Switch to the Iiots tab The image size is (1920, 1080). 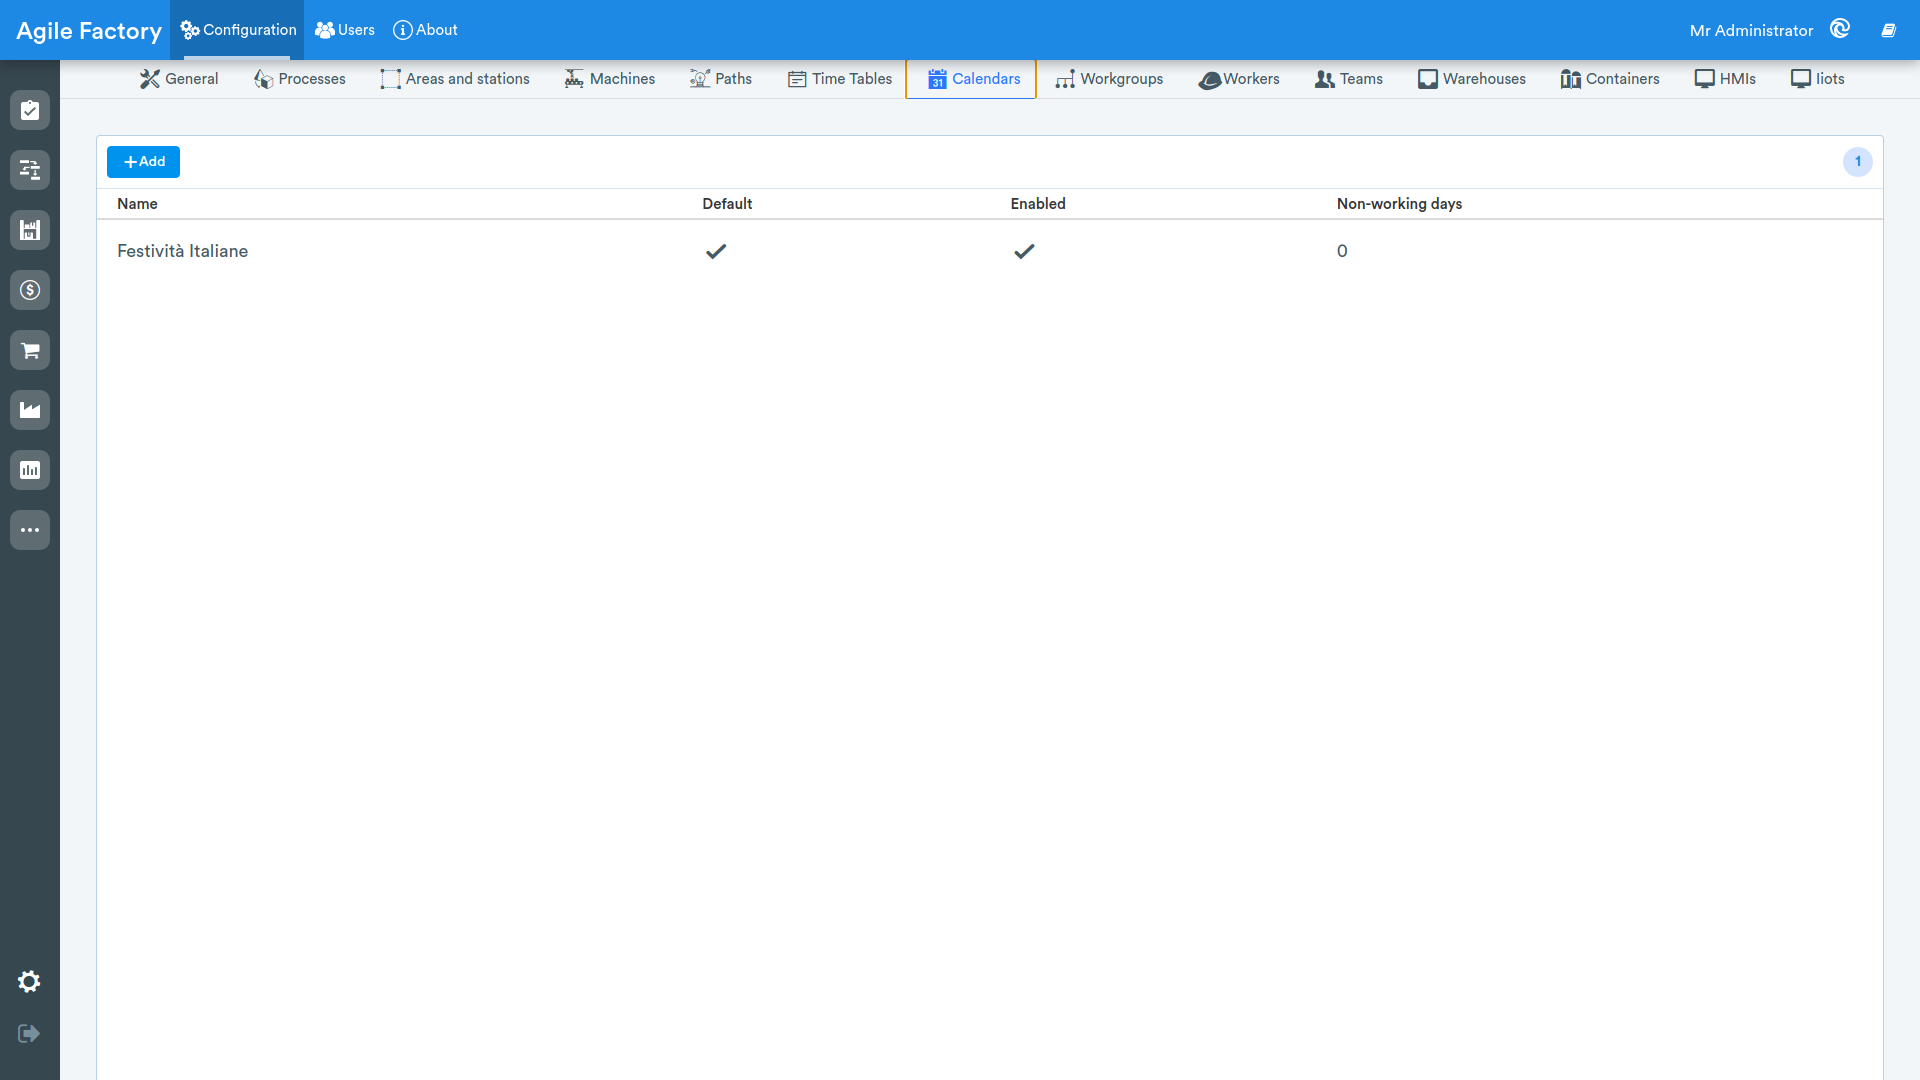(x=1818, y=79)
